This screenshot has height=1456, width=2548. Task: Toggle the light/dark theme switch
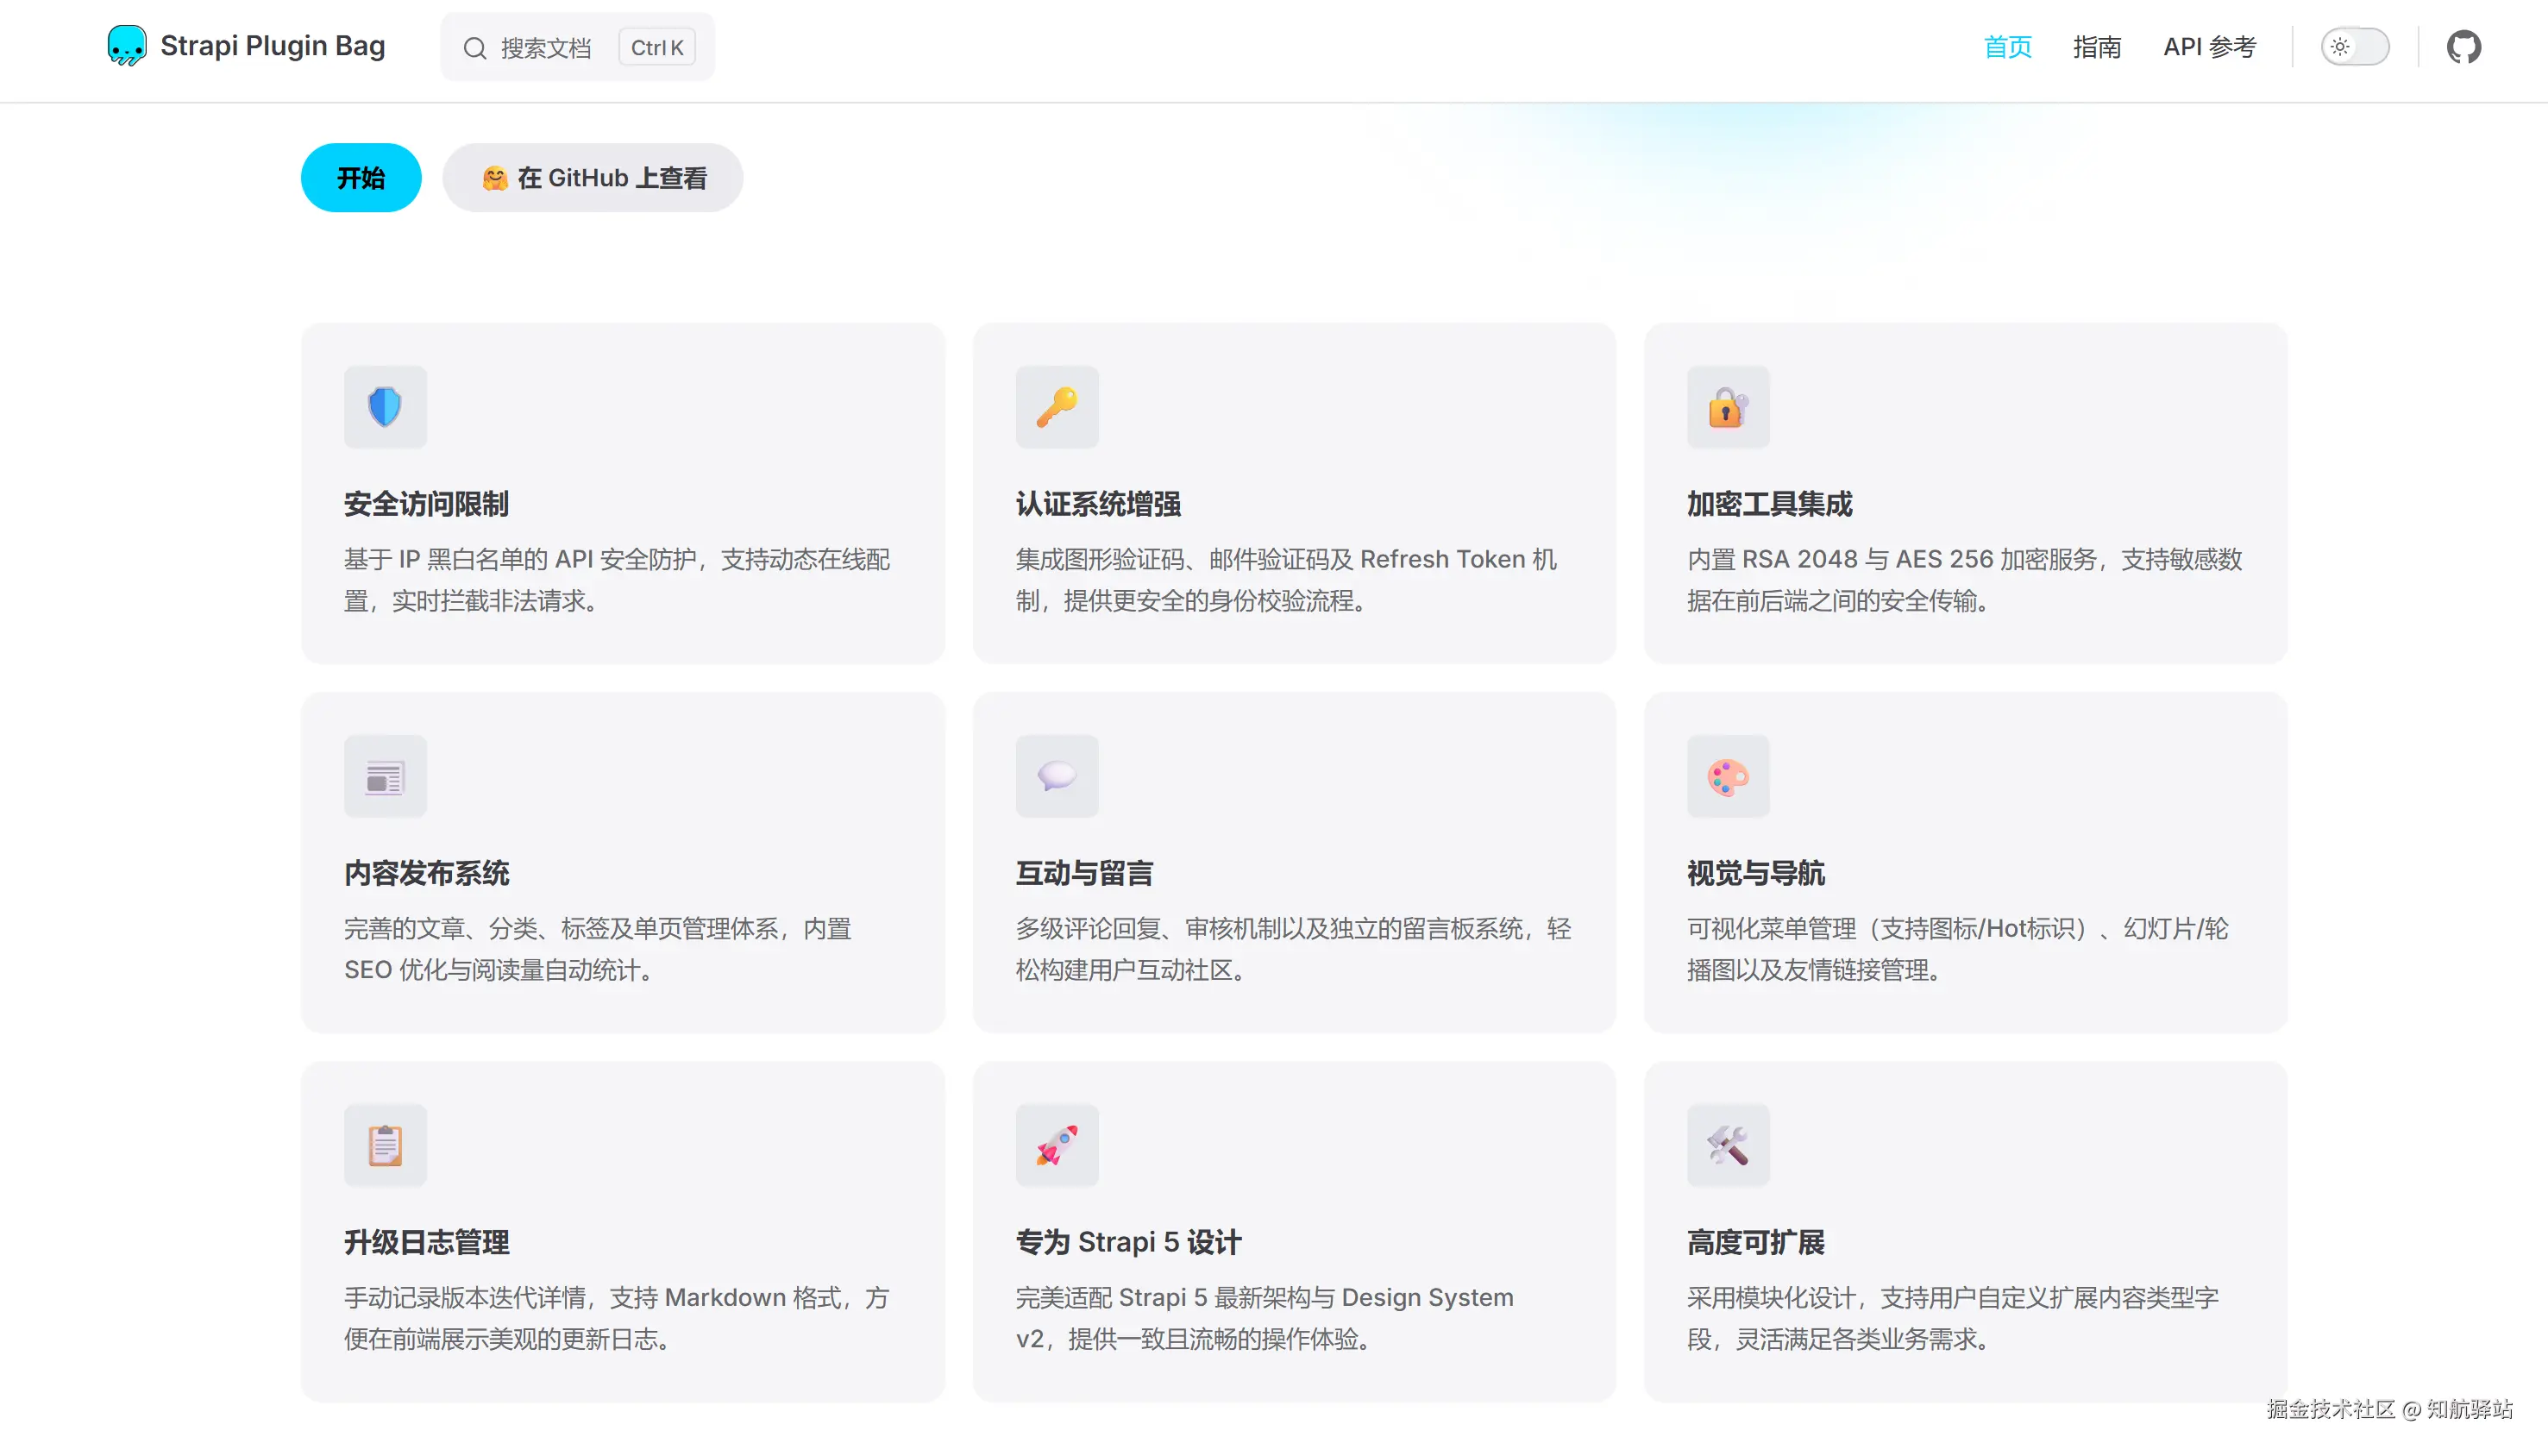tap(2354, 47)
